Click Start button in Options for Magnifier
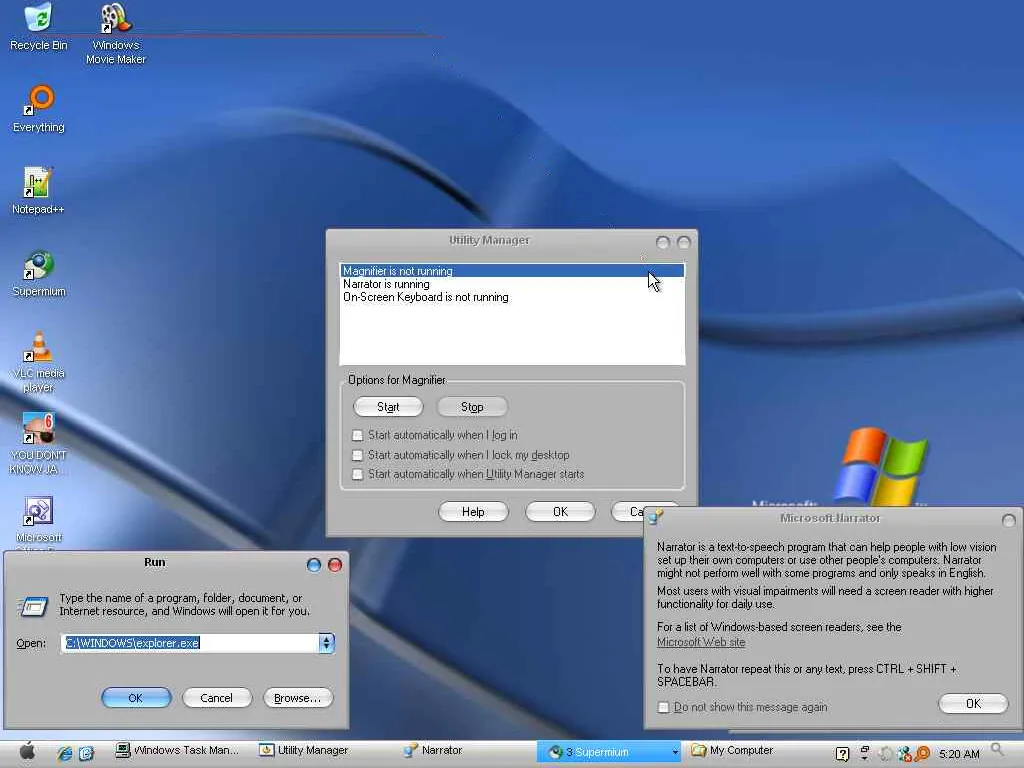Screen dimensions: 1024x768 point(388,407)
